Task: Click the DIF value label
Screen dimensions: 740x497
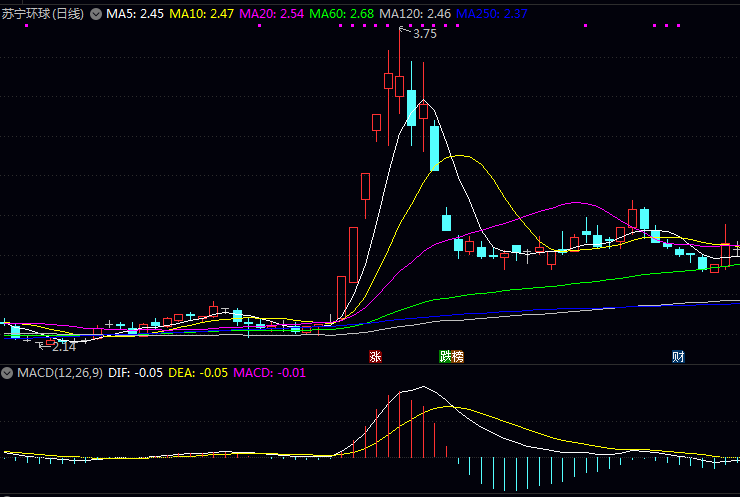Action: (134, 373)
